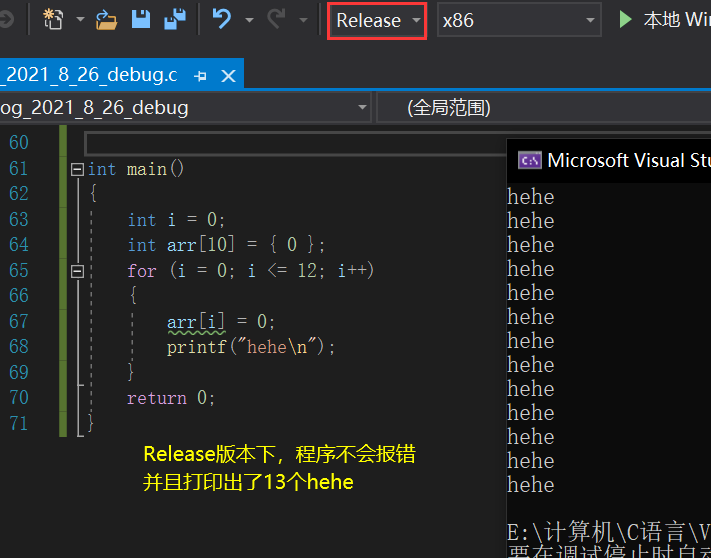Viewport: 711px width, 558px height.
Task: Click the Save All icon
Action: [x=175, y=19]
